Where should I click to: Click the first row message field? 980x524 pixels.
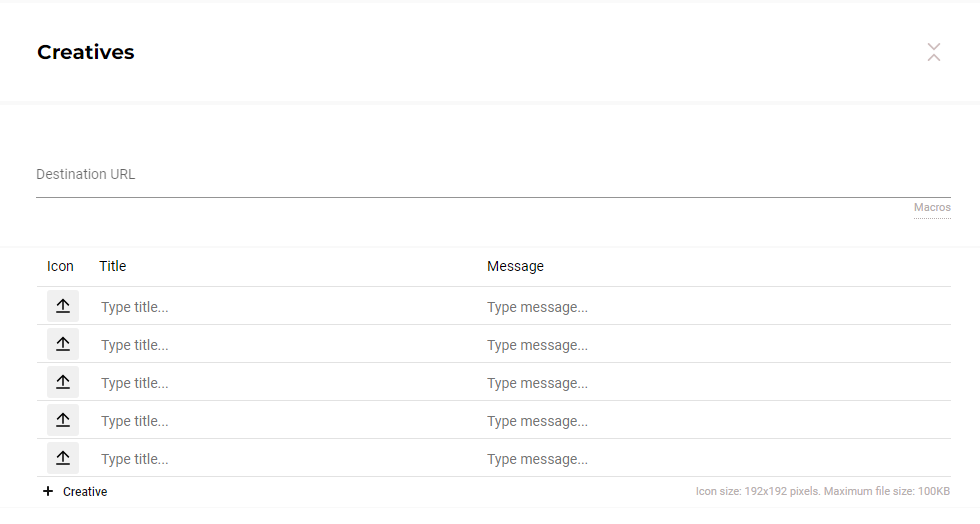715,307
